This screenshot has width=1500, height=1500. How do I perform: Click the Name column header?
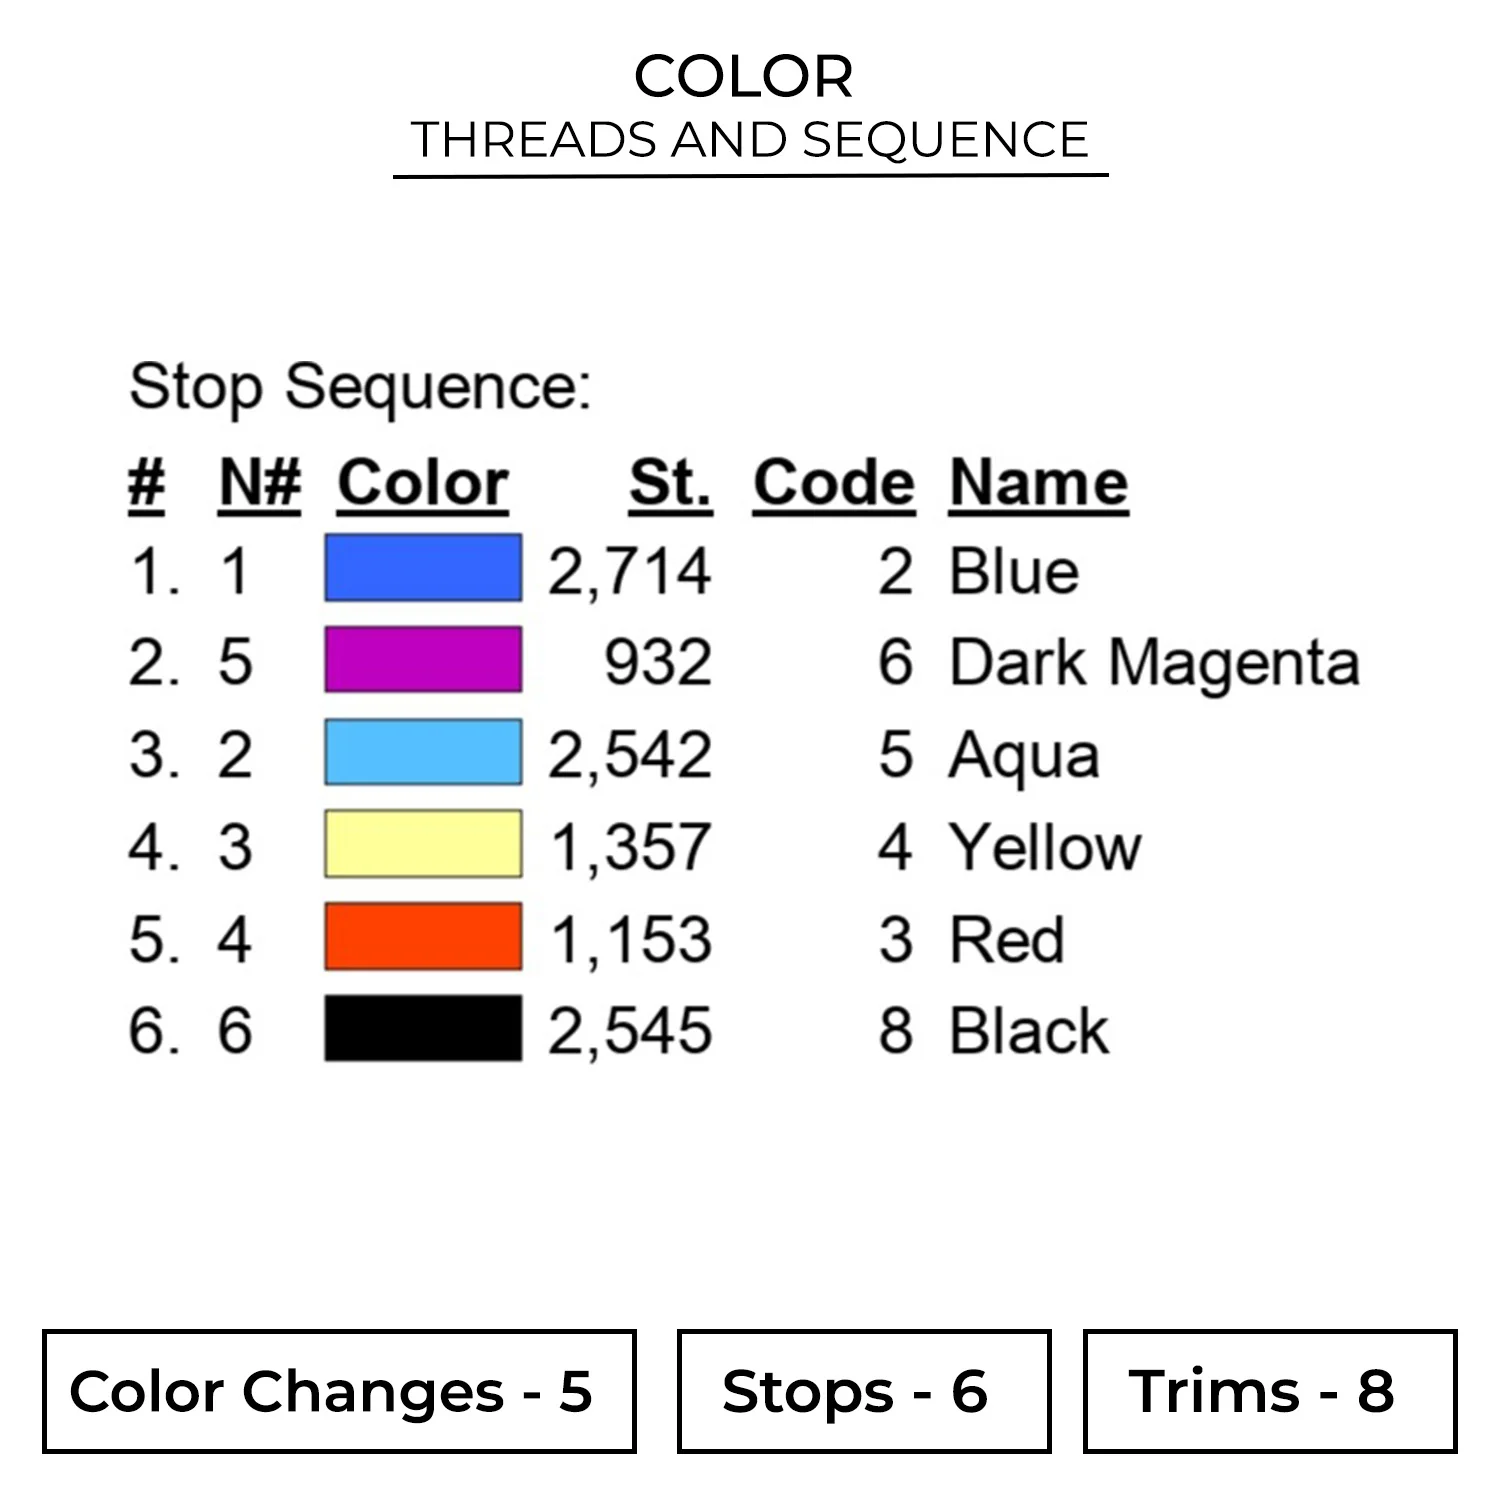click(1038, 484)
